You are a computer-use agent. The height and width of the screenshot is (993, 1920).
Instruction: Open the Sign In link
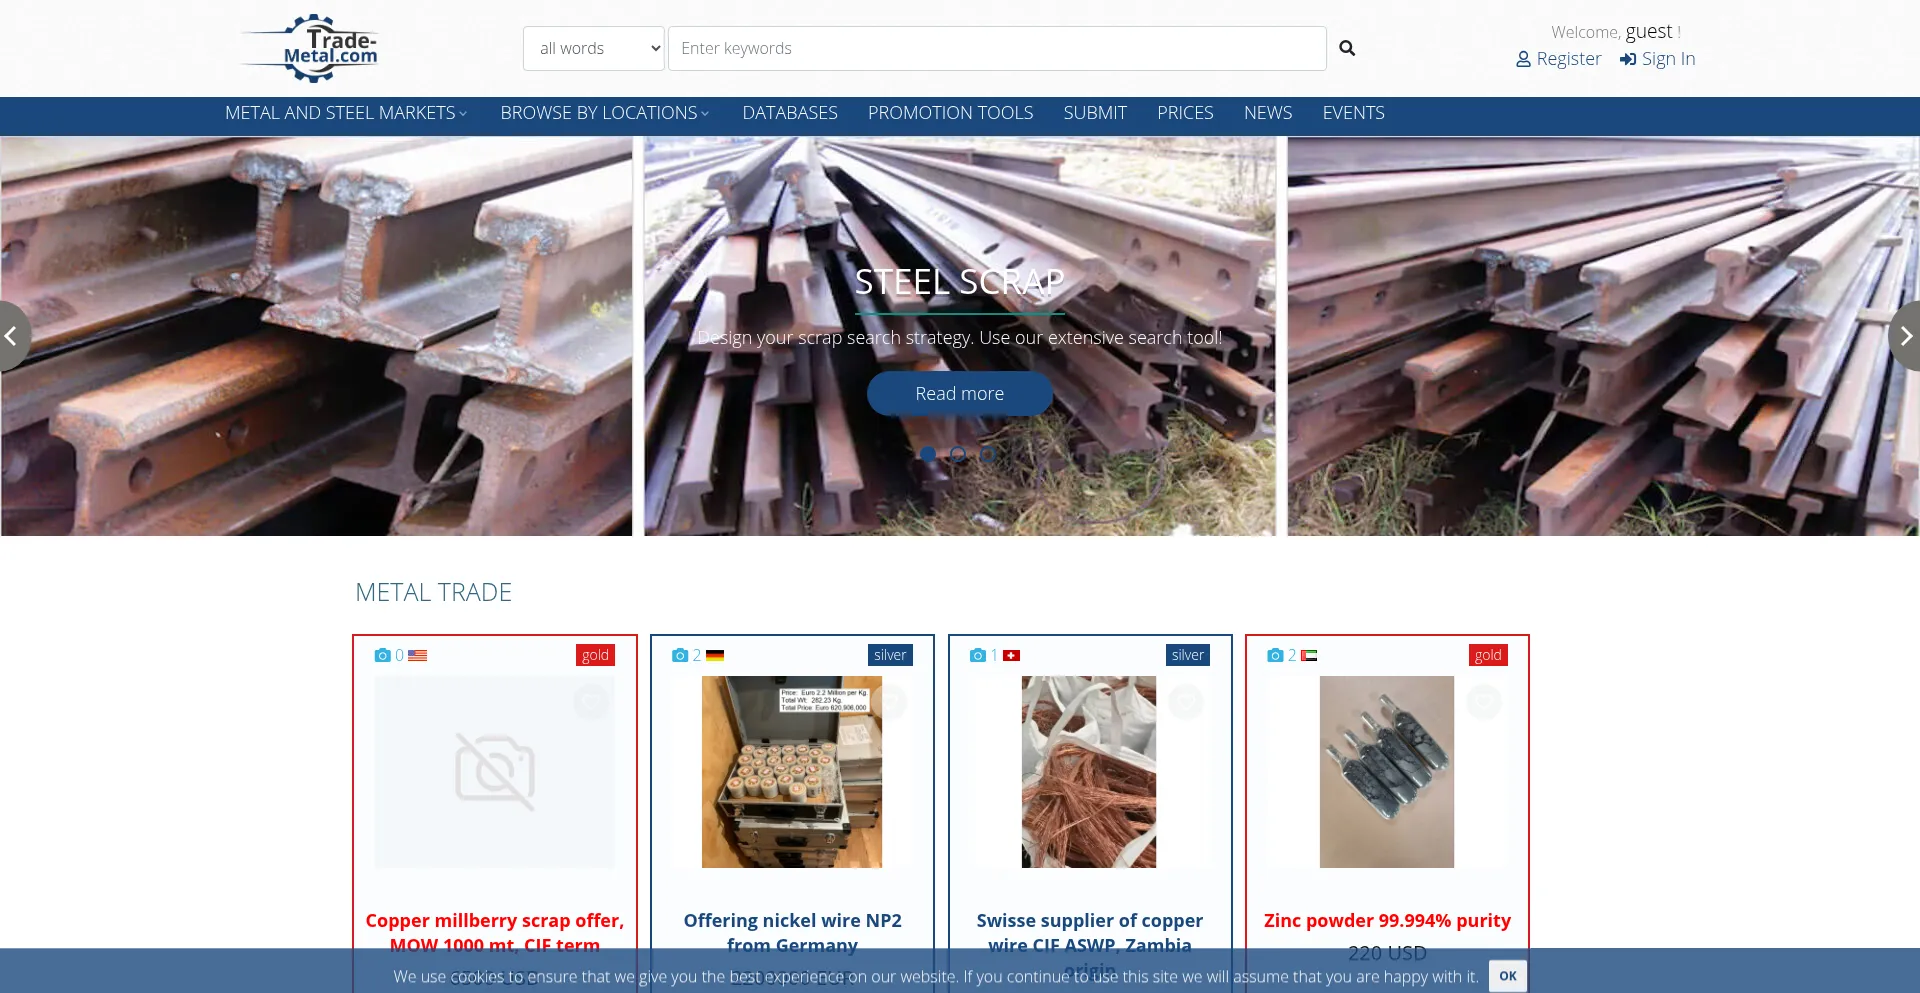[x=1657, y=59]
